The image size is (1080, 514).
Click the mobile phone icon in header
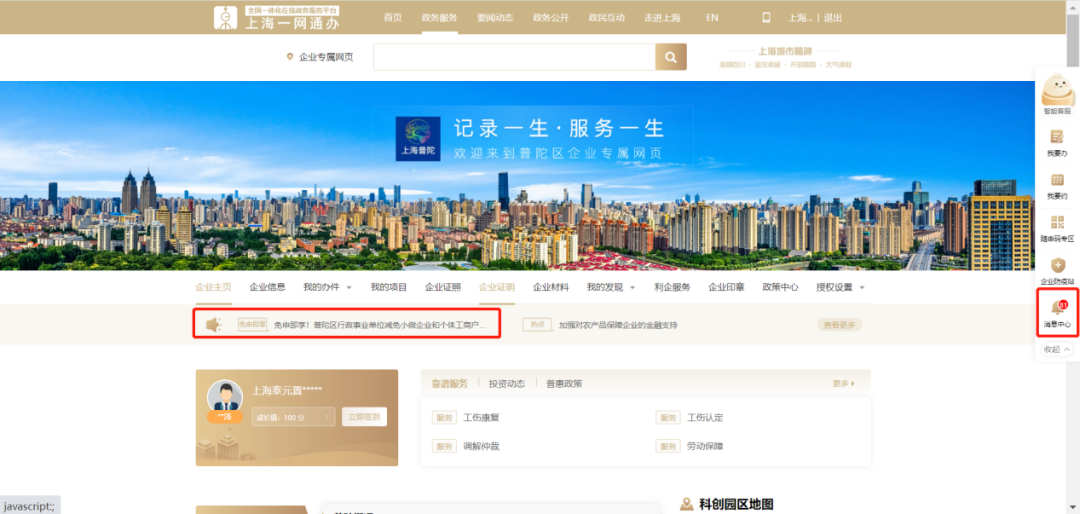click(x=767, y=18)
